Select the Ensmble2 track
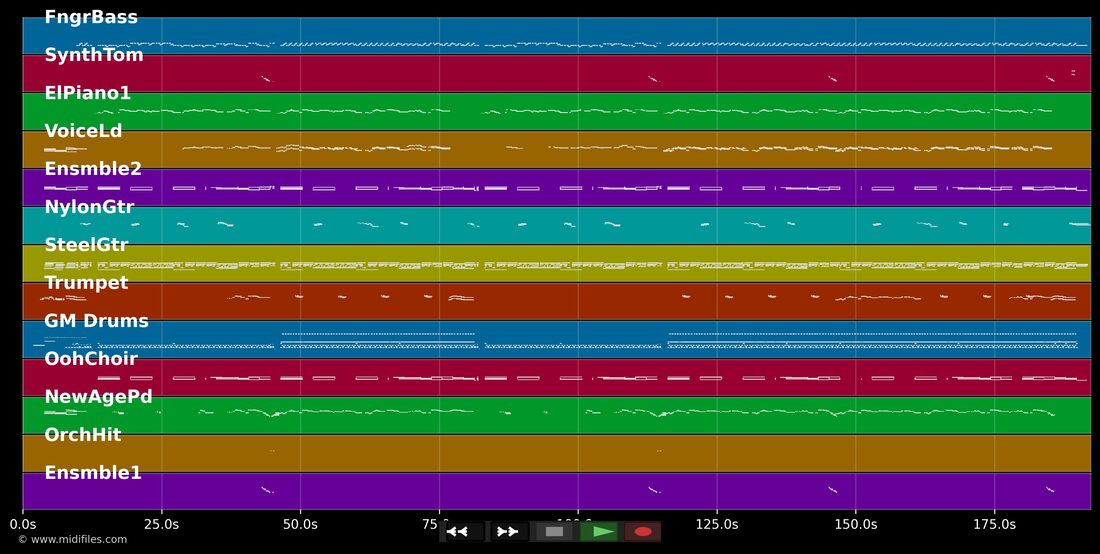This screenshot has width=1100, height=554. [556, 187]
